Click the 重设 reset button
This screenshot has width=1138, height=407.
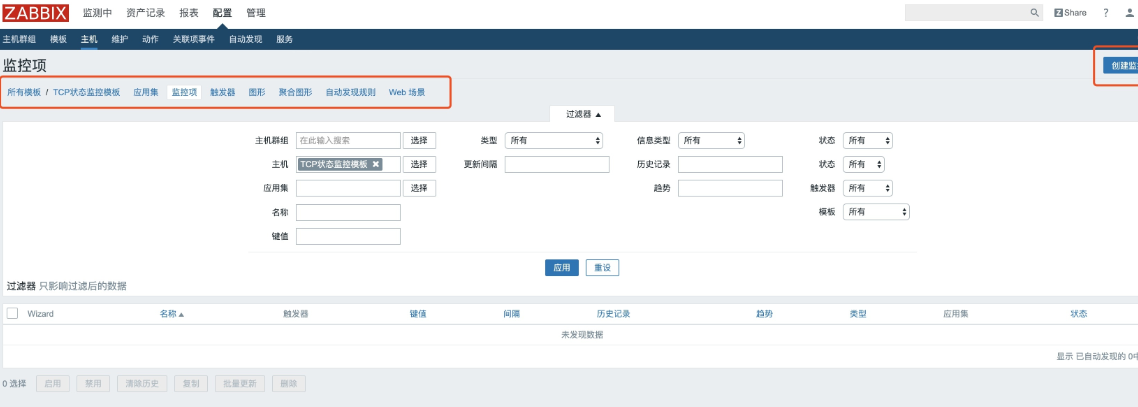click(602, 268)
